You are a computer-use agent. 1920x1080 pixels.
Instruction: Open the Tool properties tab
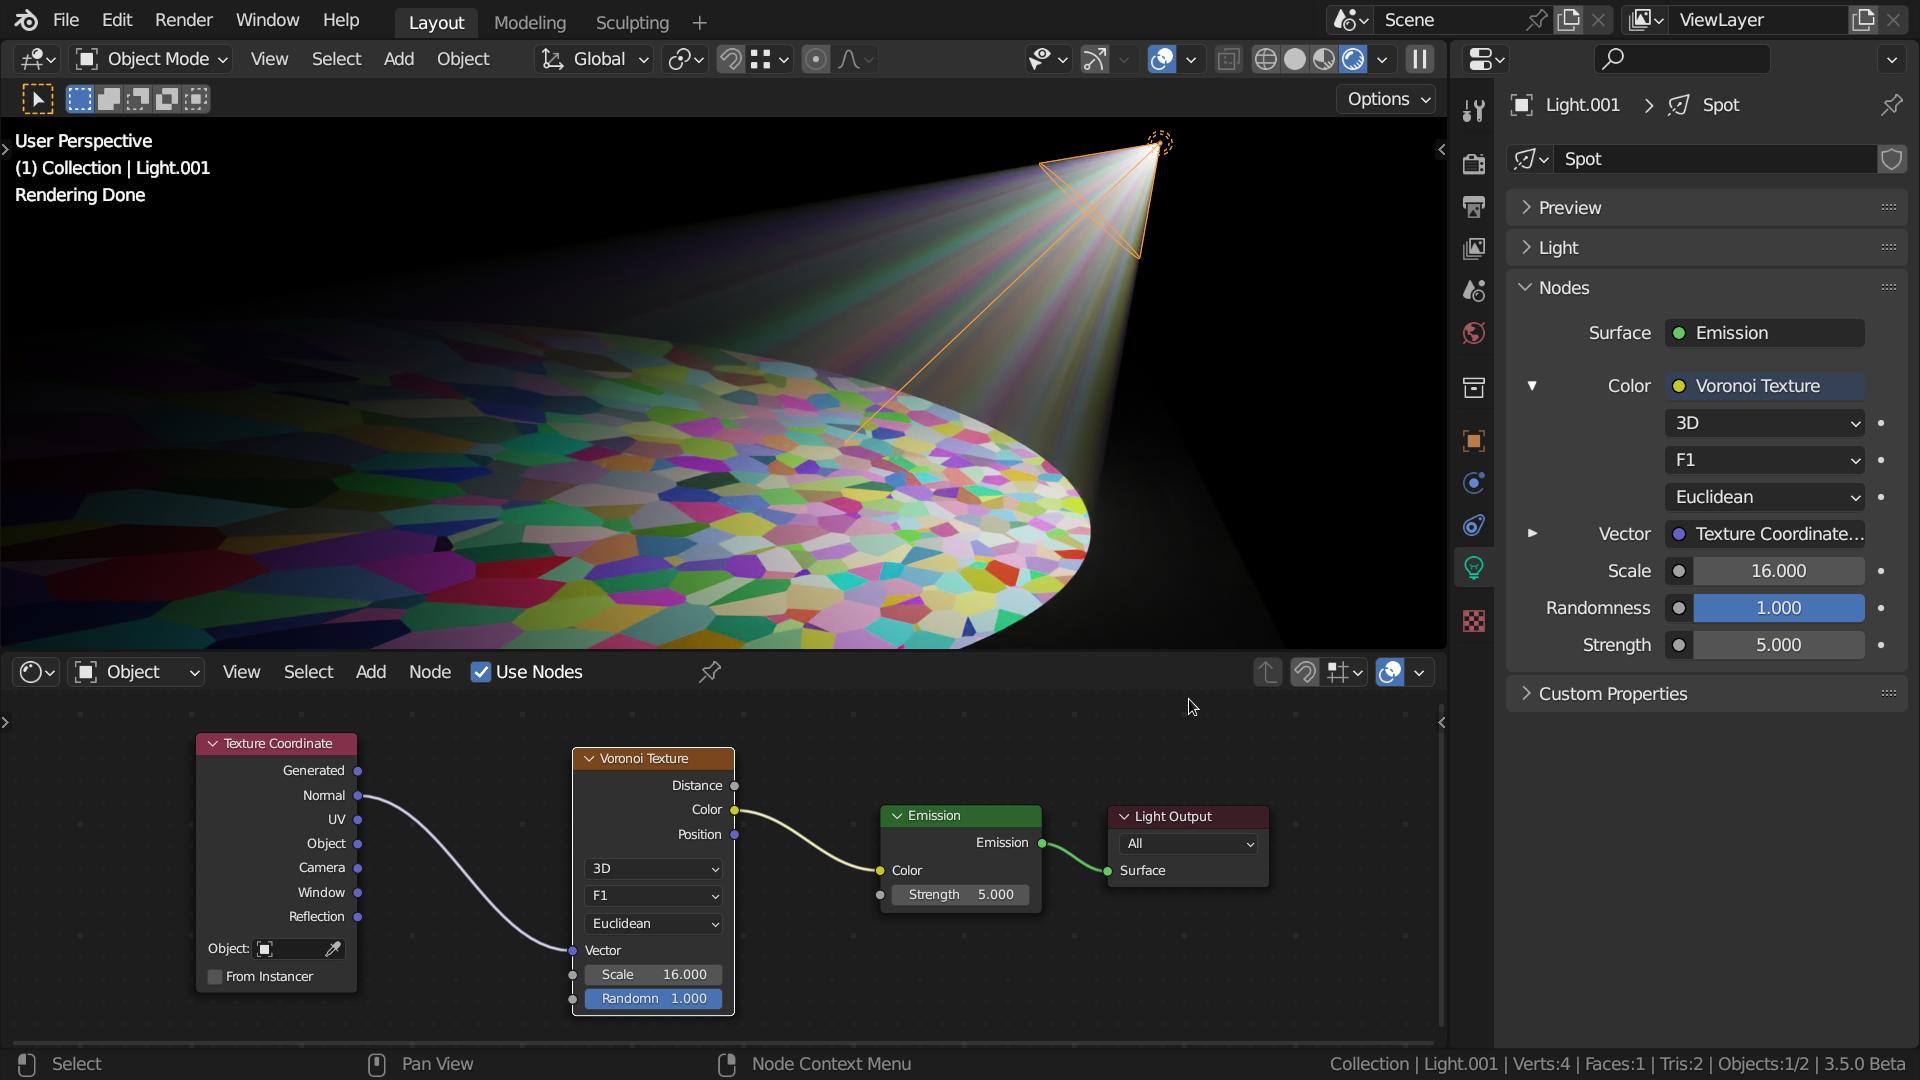tap(1473, 111)
